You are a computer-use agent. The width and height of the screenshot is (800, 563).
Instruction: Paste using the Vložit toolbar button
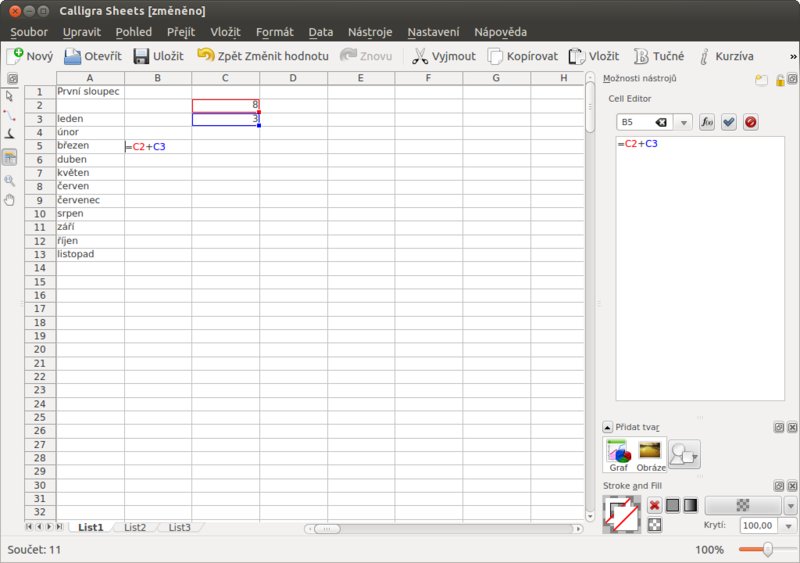point(594,56)
